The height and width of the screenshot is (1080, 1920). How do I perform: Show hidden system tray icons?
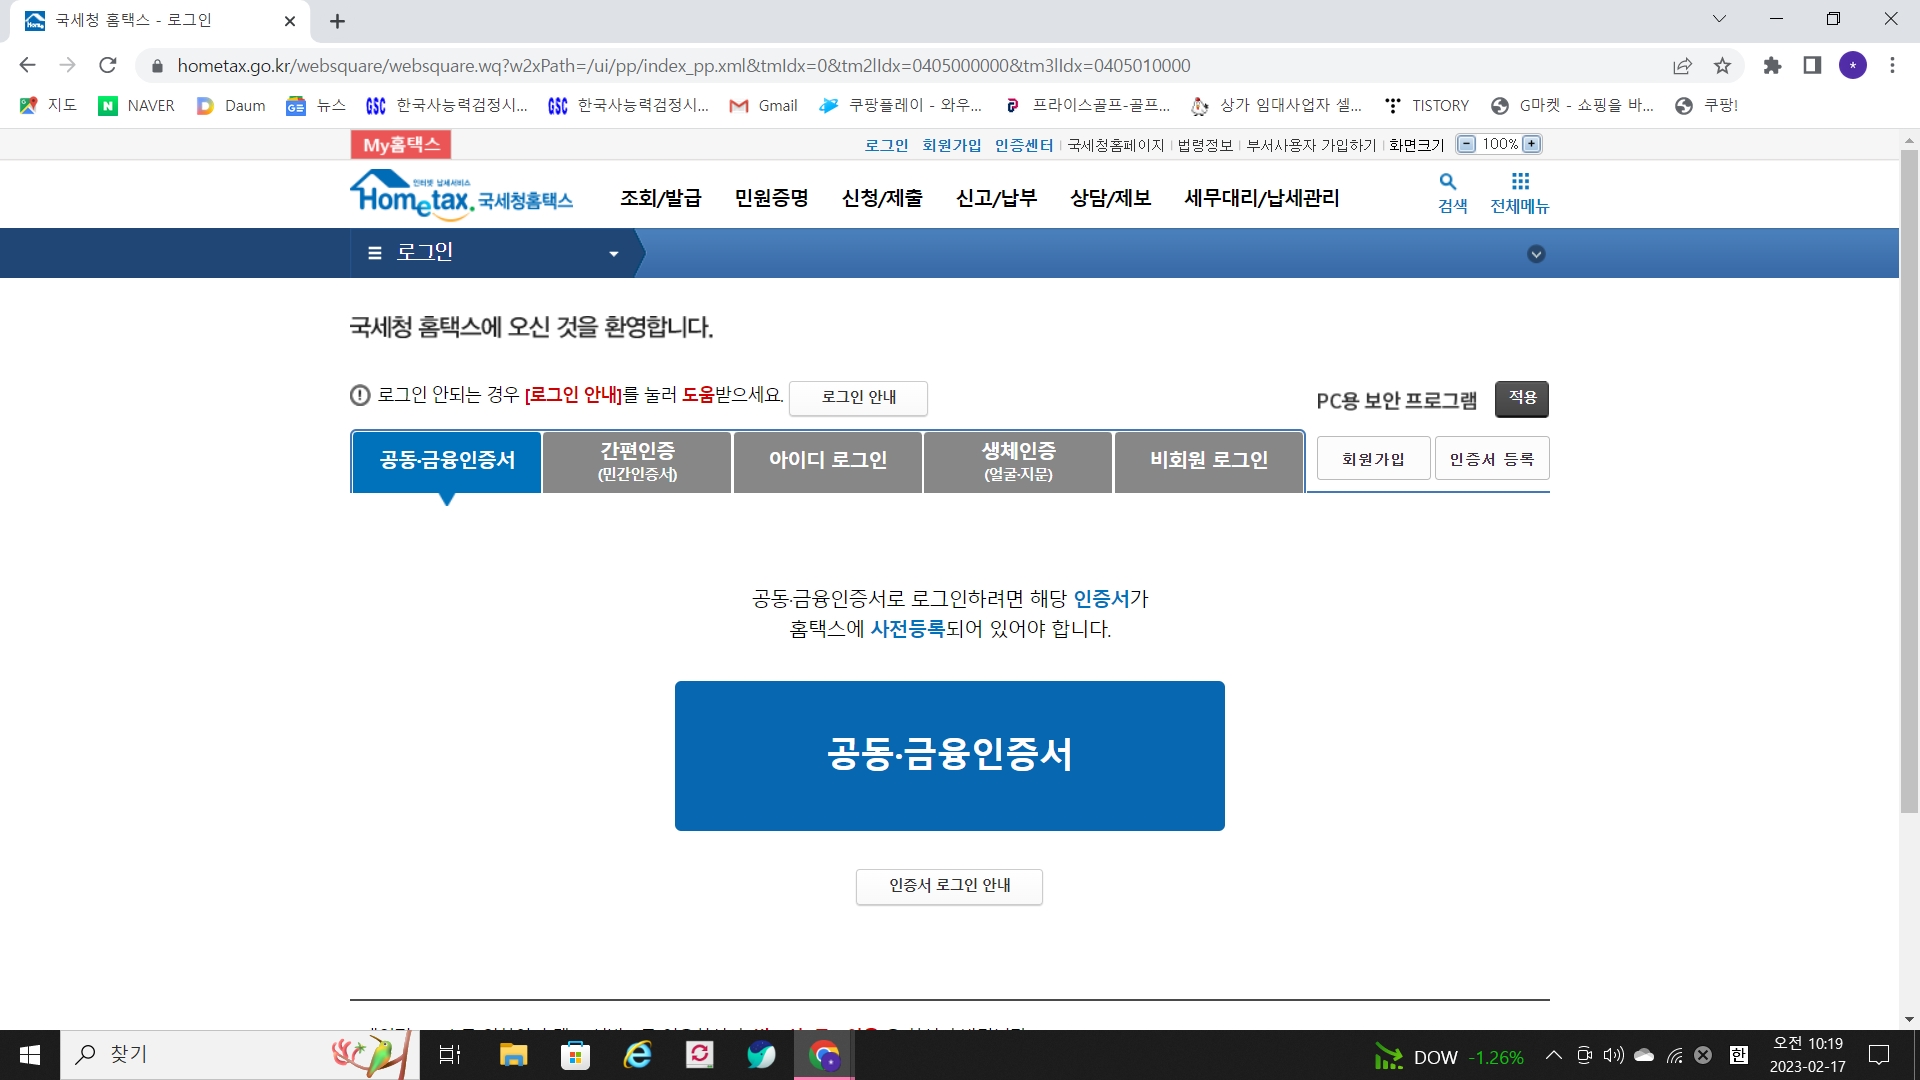[x=1553, y=1055]
